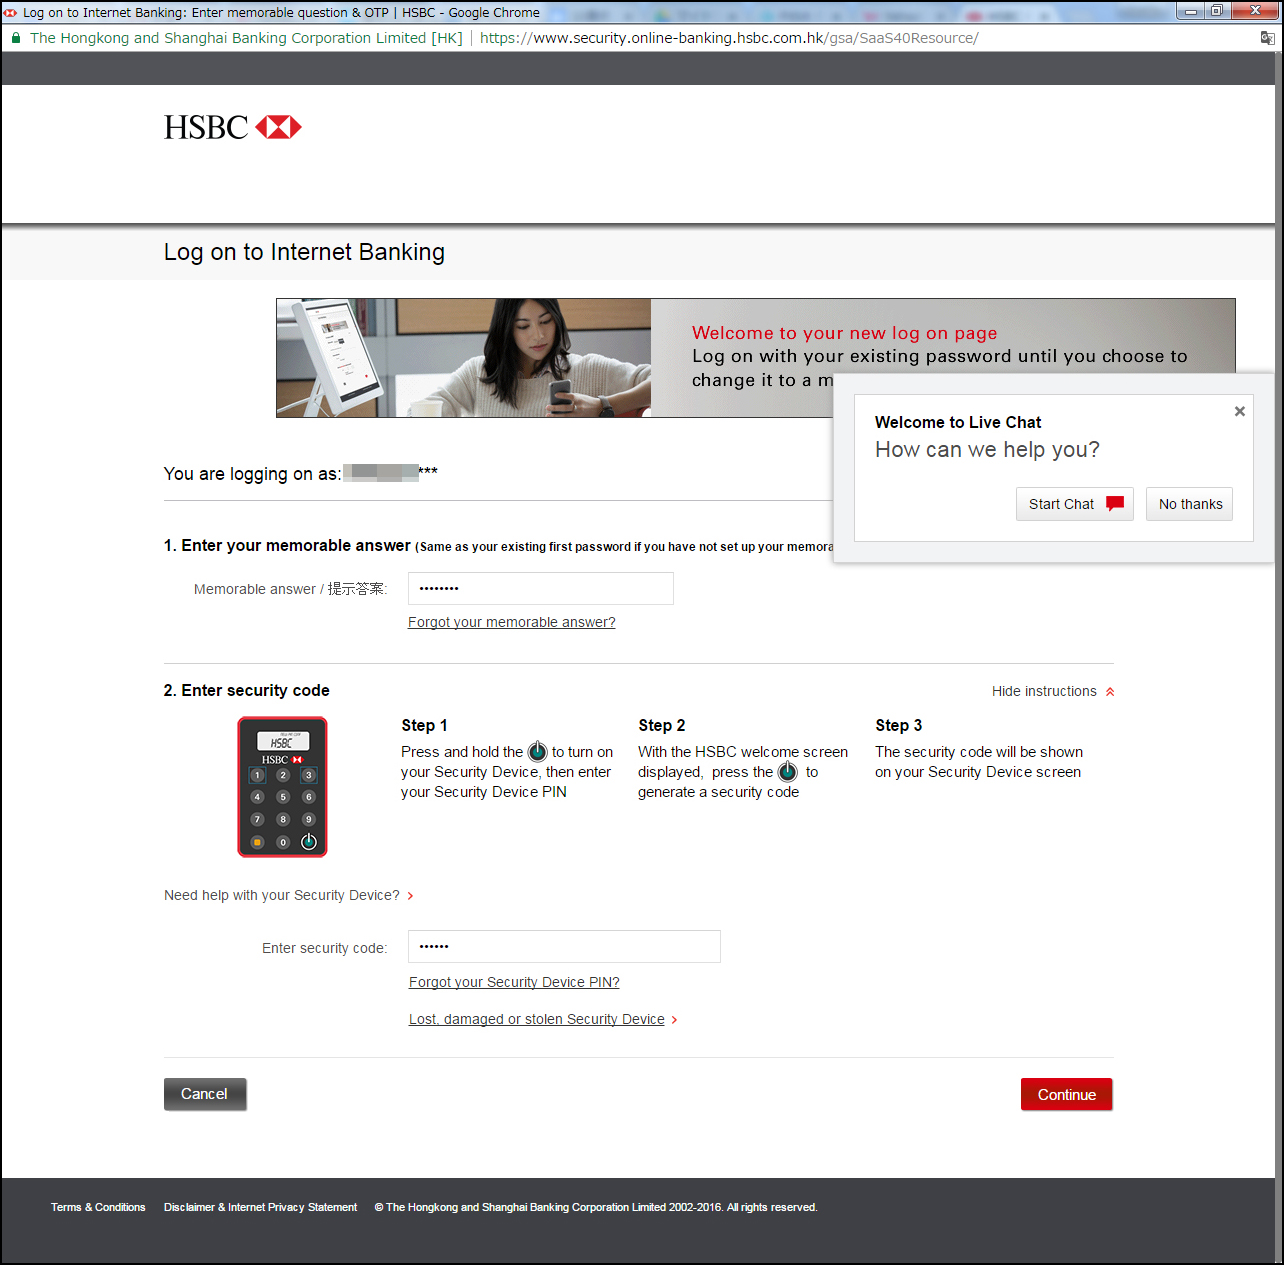Continue to log on

tap(1067, 1094)
